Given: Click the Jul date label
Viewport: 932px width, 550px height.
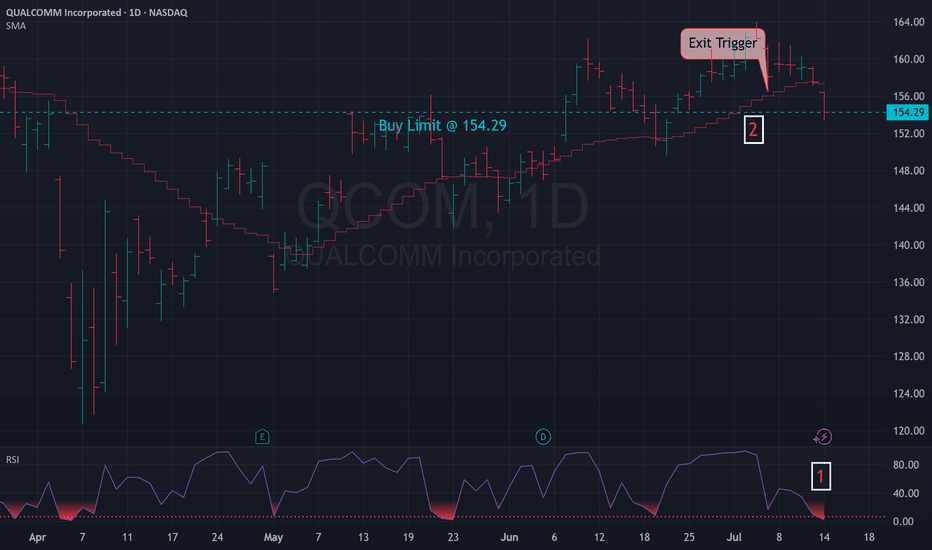Looking at the screenshot, I should click(734, 538).
